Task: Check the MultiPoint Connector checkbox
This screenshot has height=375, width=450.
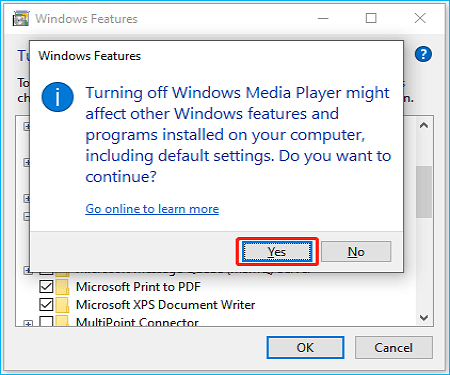Action: click(x=46, y=321)
